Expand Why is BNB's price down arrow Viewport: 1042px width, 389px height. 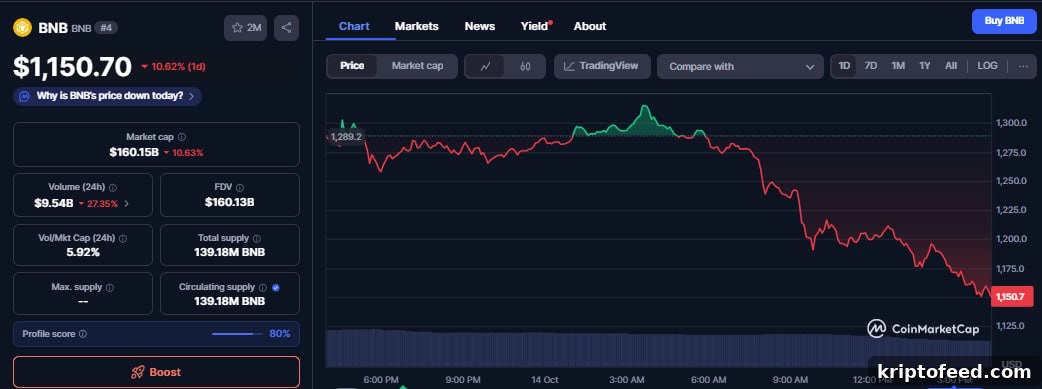pyautogui.click(x=191, y=96)
